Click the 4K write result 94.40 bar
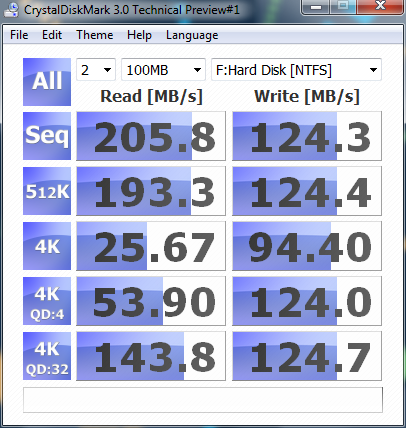406x428 pixels. tap(307, 246)
